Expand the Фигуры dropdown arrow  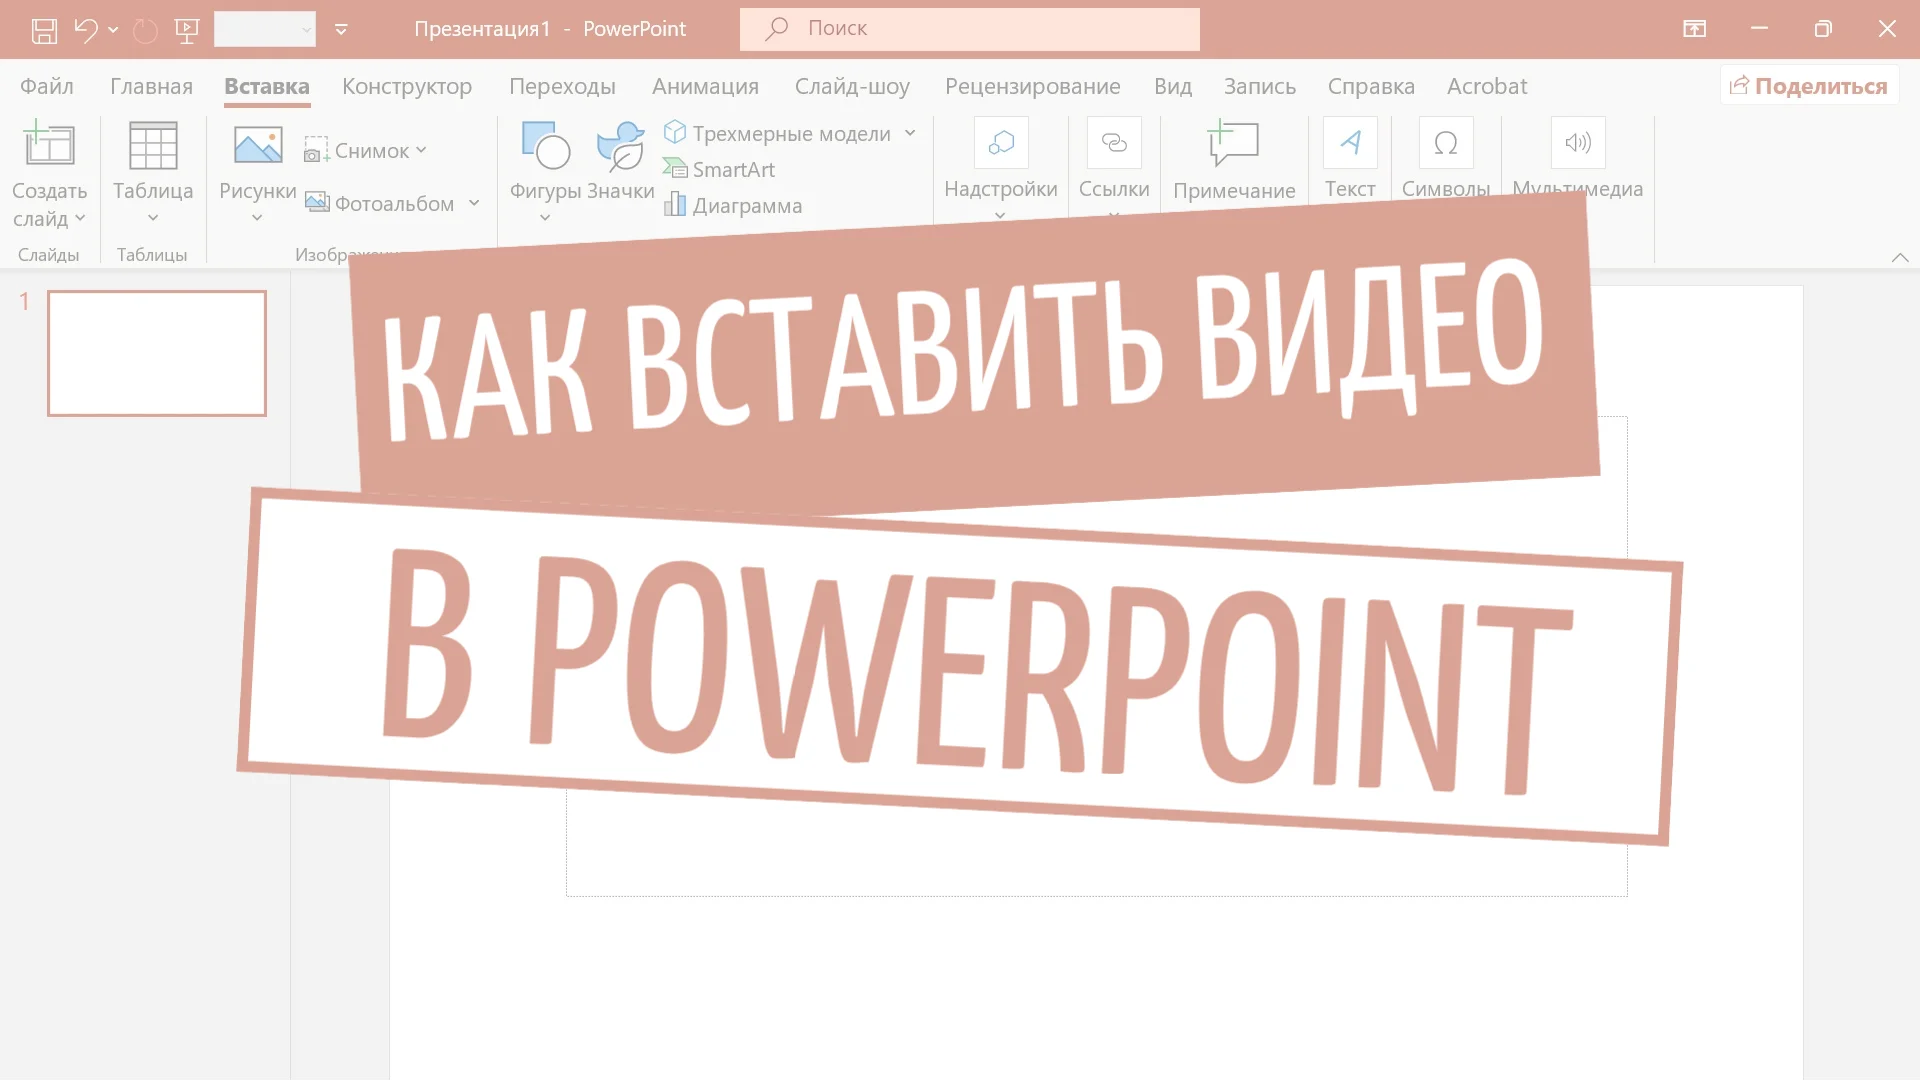click(x=545, y=218)
